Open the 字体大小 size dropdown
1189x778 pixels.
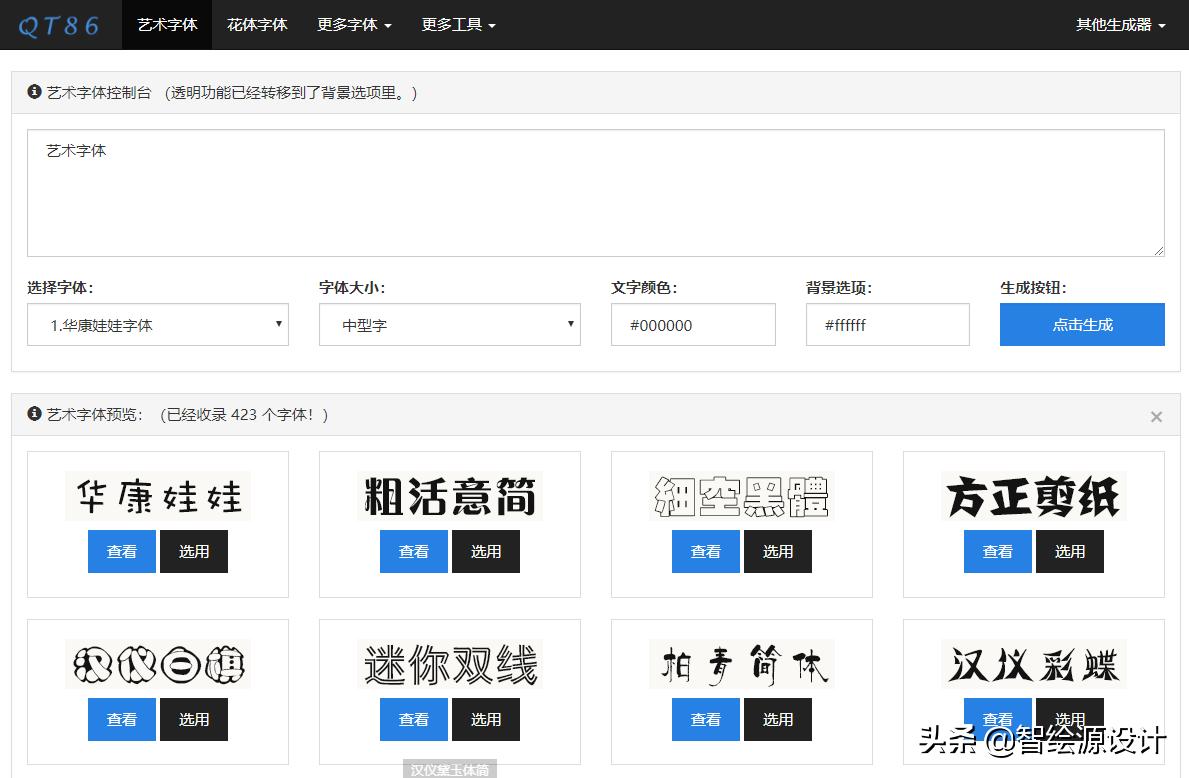click(449, 324)
